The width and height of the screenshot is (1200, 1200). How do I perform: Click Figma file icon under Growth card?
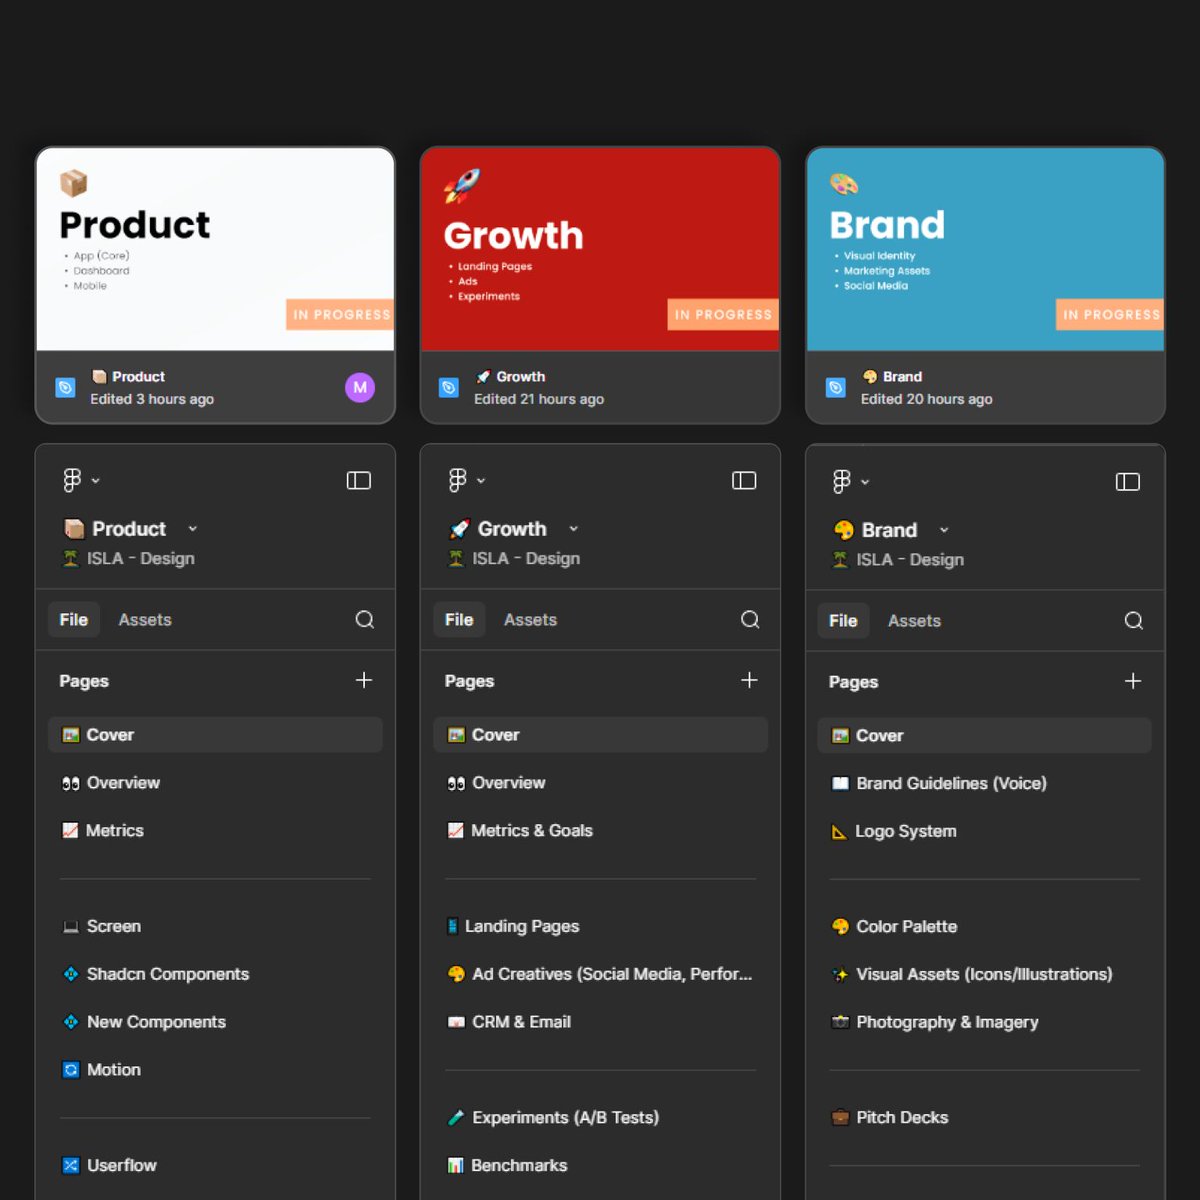click(x=449, y=387)
